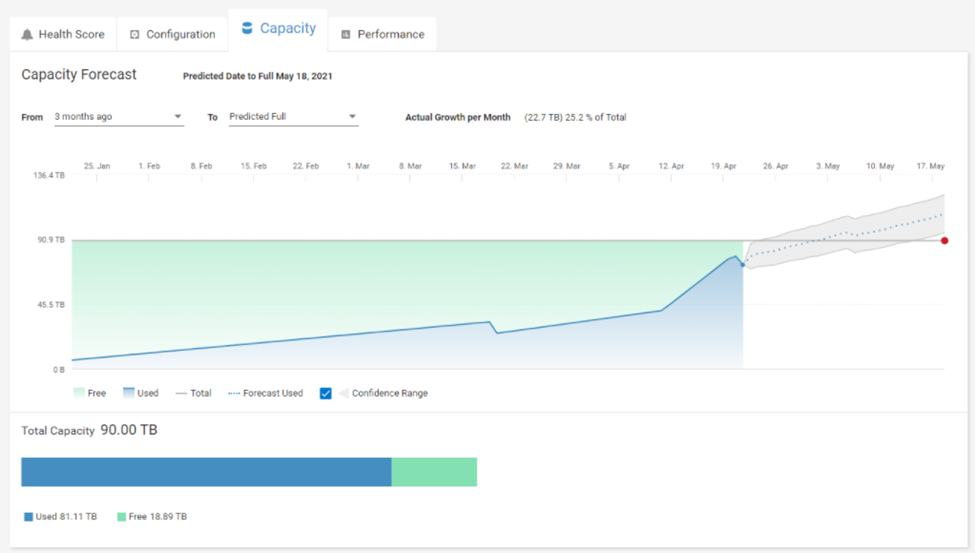Click the Free legend swatch icon
Viewport: 975px width, 553px height.
(x=78, y=393)
